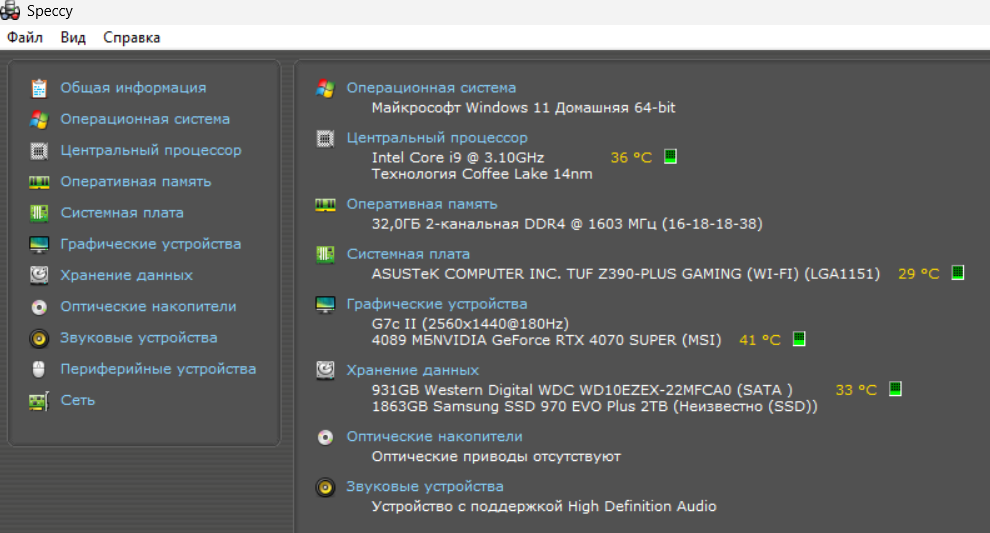This screenshot has width=990, height=533.
Task: Click the Звуковые устройства sidebar speaker icon
Action: [39, 338]
